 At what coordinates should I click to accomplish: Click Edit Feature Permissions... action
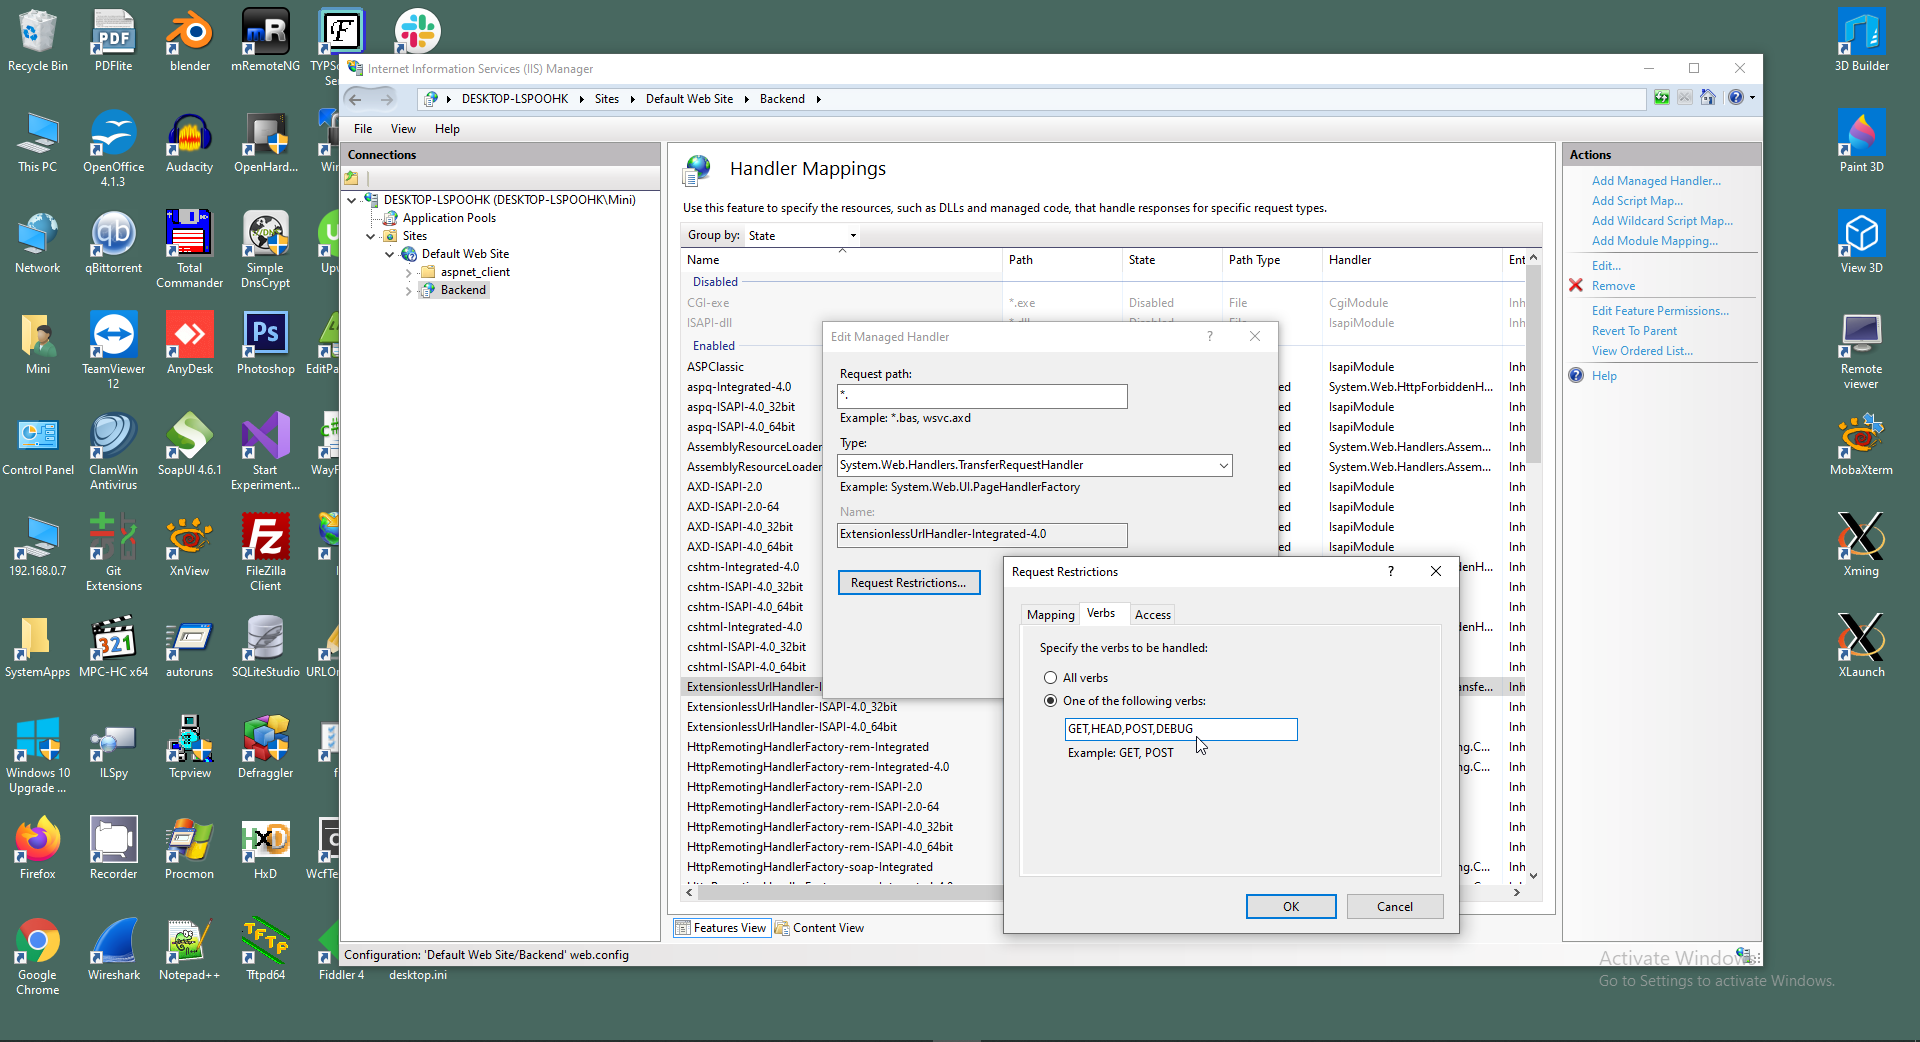click(1660, 311)
